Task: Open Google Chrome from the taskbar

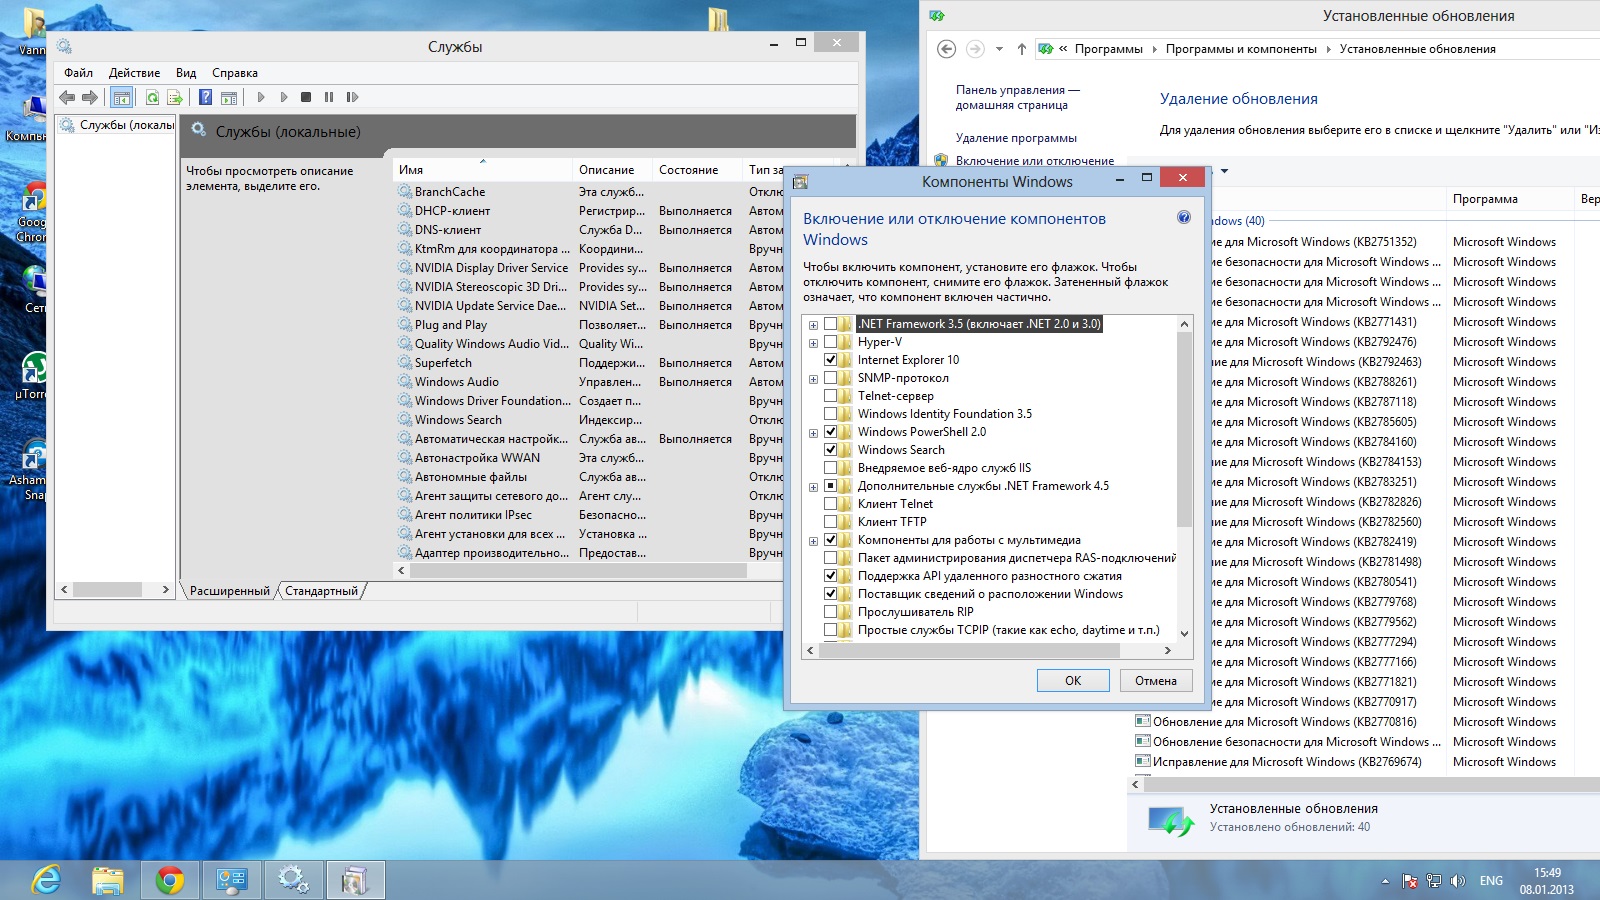Action: pyautogui.click(x=170, y=880)
